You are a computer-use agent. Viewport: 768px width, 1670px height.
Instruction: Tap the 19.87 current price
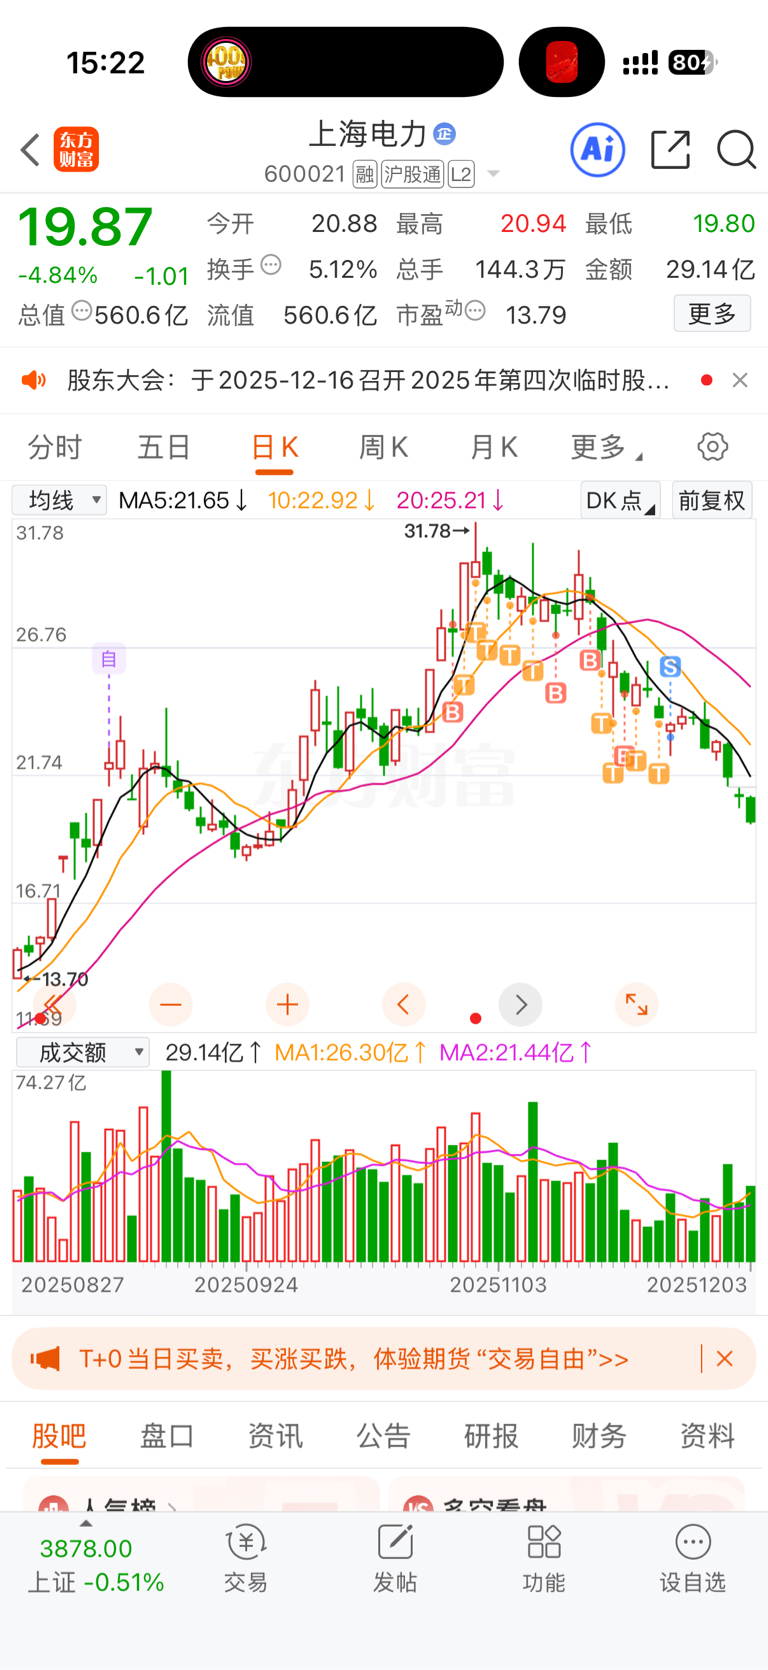click(x=86, y=227)
